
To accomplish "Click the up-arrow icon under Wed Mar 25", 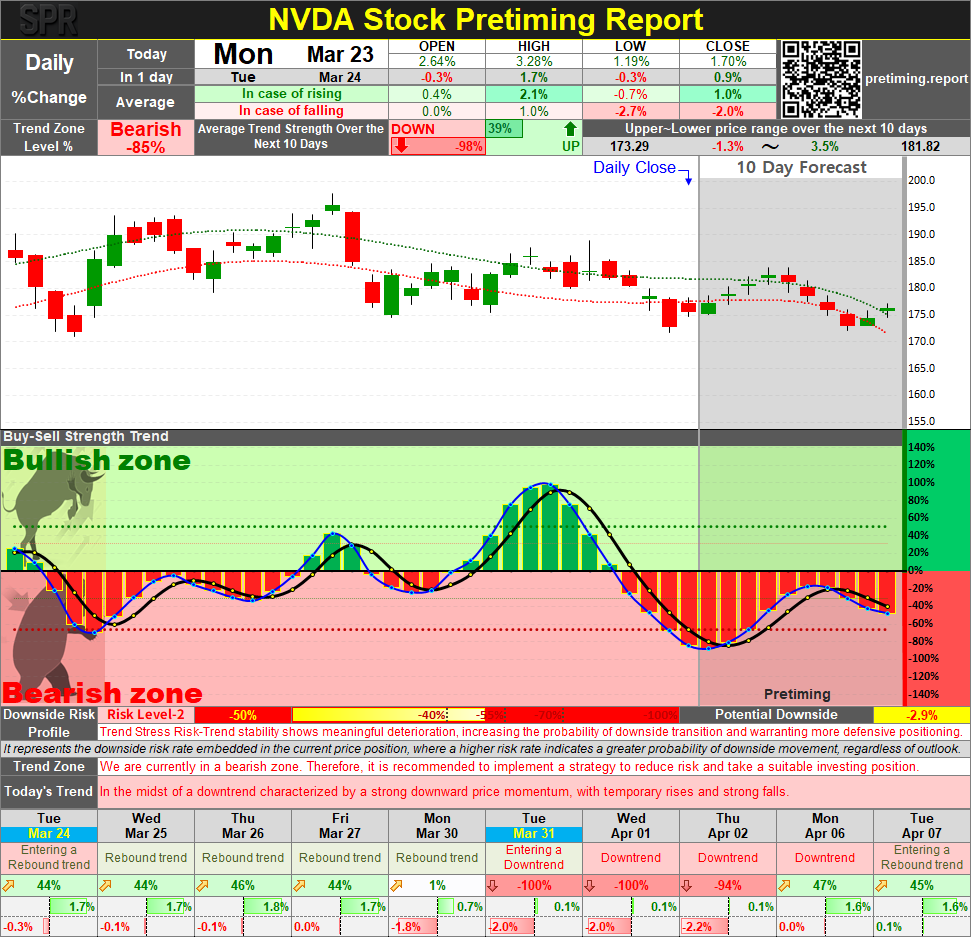I will pyautogui.click(x=106, y=886).
